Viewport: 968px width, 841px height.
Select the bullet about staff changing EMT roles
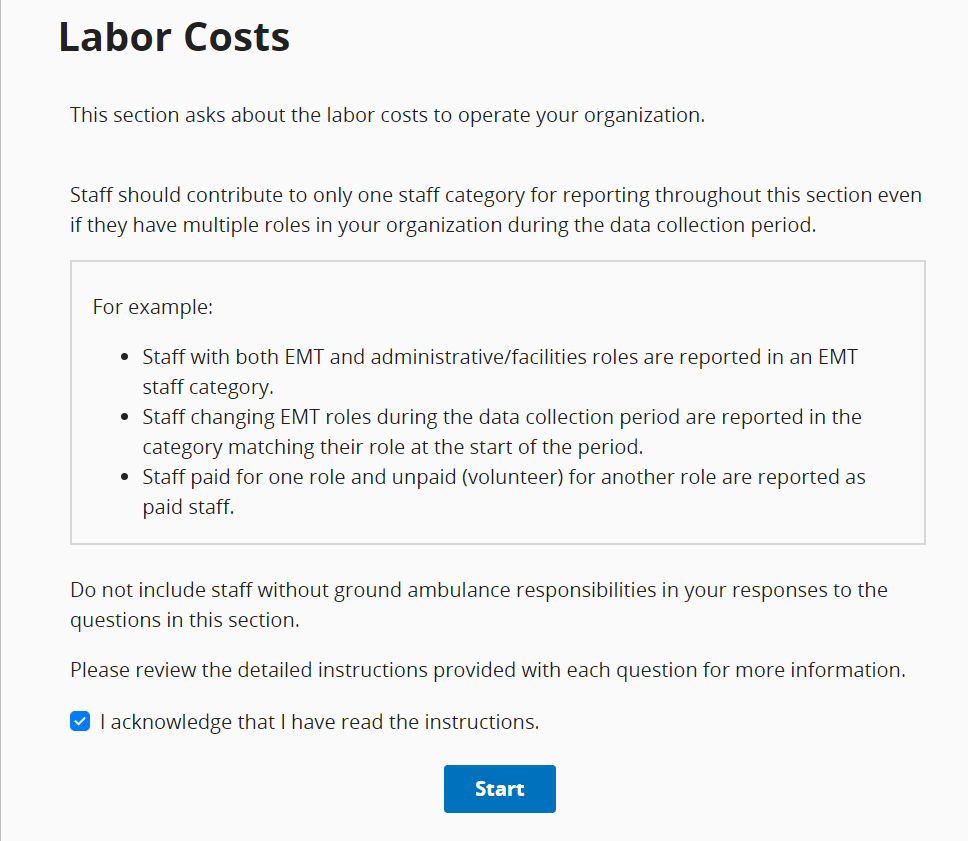pyautogui.click(x=501, y=431)
